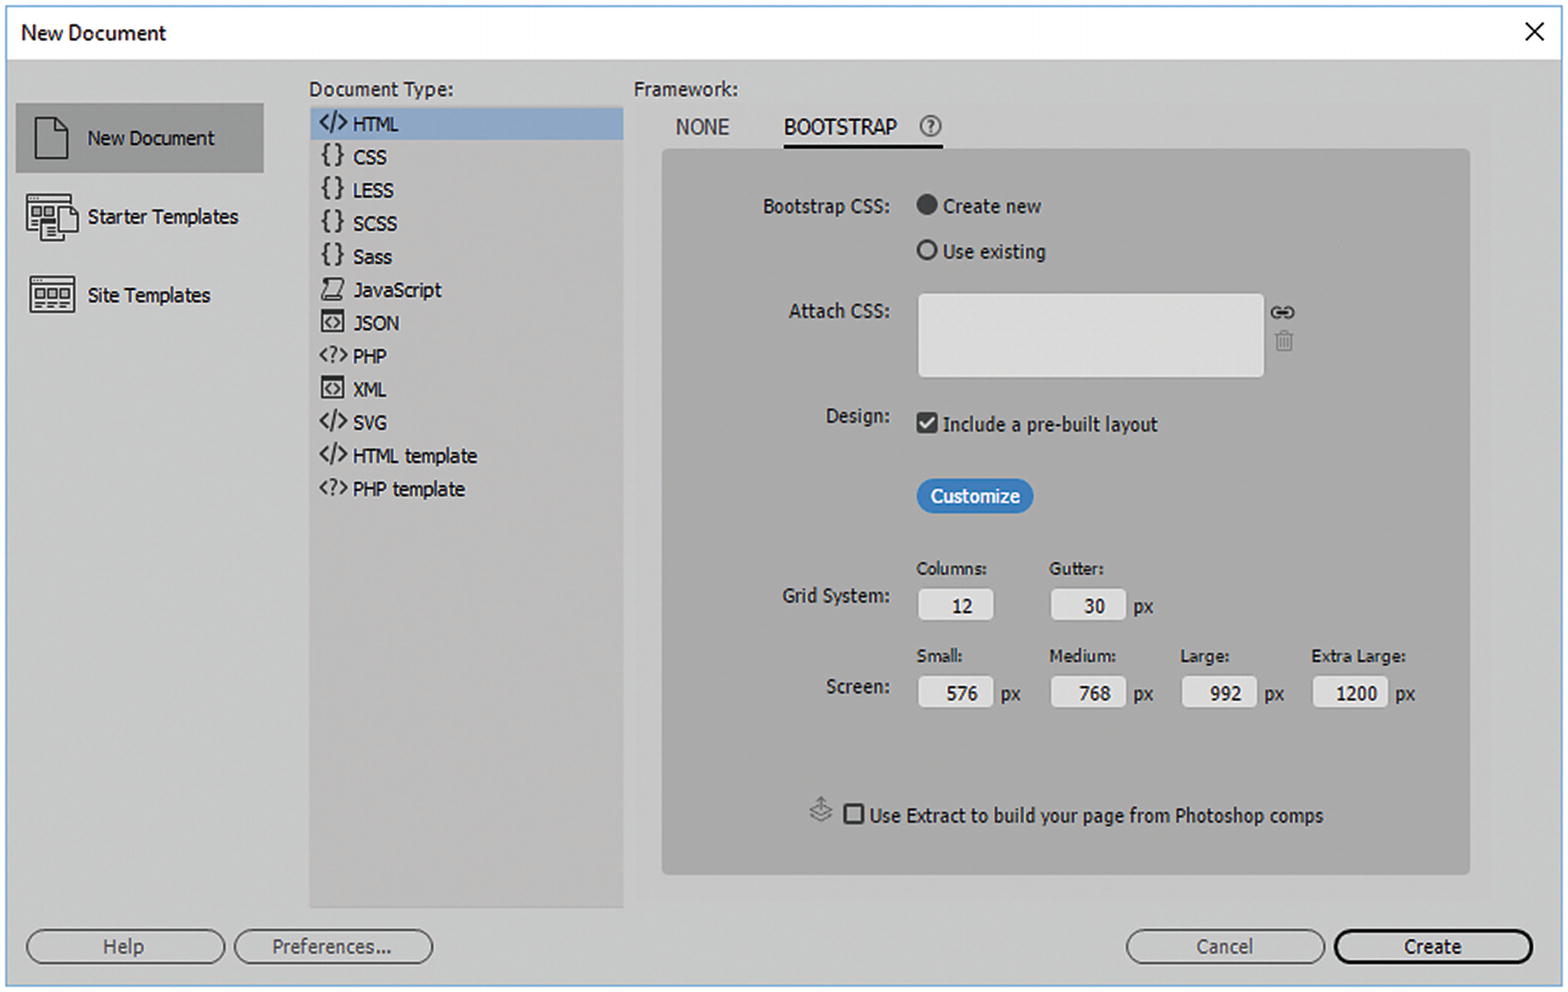Click the Columns input field
This screenshot has width=1568, height=992.
[x=956, y=605]
